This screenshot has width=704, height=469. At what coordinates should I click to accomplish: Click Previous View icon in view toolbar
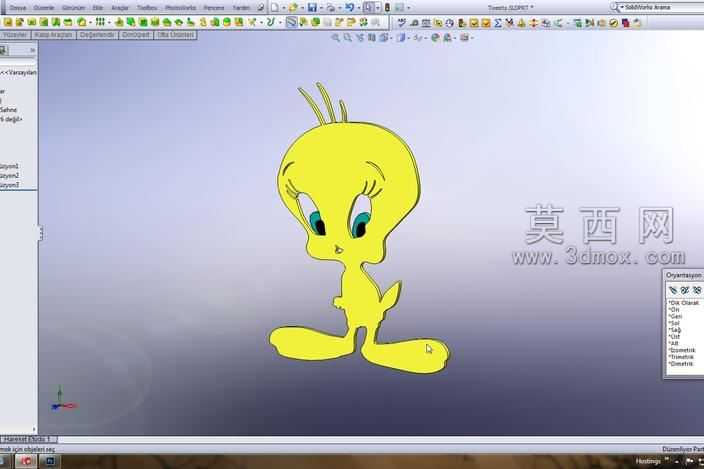pos(360,38)
